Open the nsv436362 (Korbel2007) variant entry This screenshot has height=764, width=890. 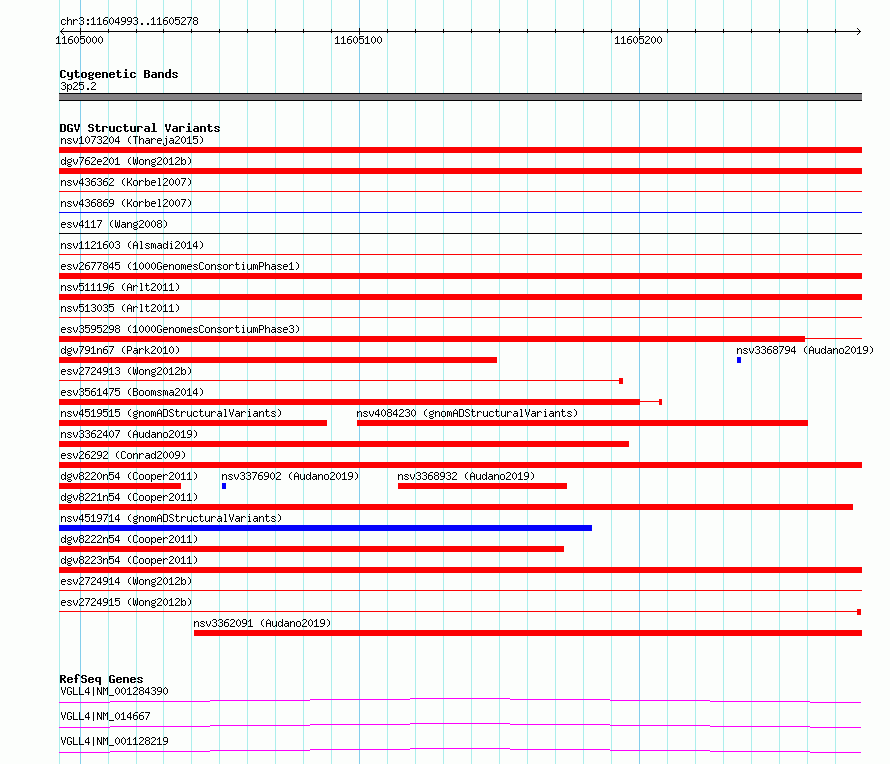(x=126, y=182)
